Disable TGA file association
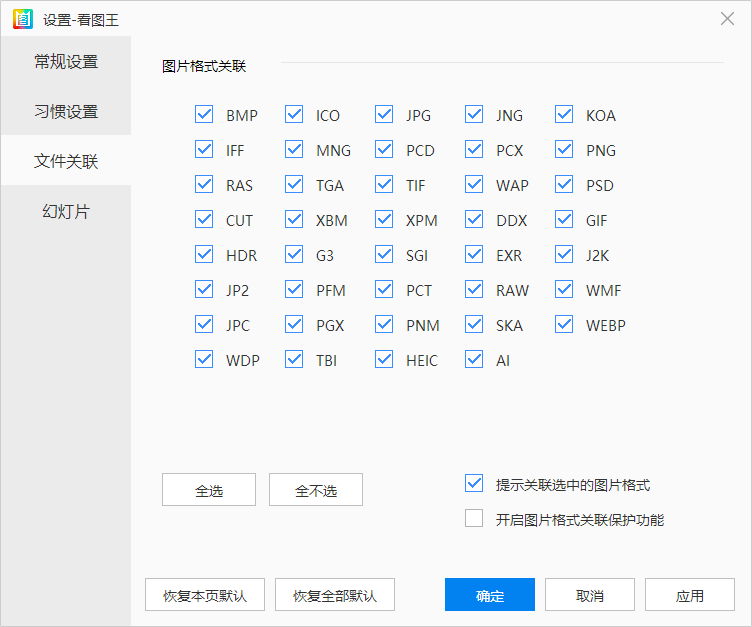 click(x=294, y=185)
